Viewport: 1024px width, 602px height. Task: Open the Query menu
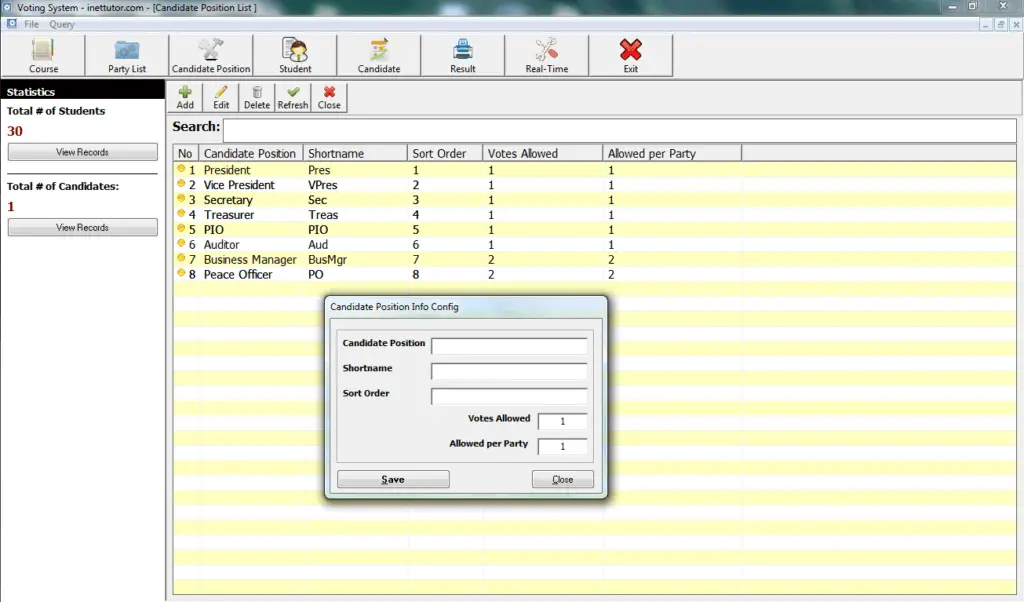coord(62,24)
